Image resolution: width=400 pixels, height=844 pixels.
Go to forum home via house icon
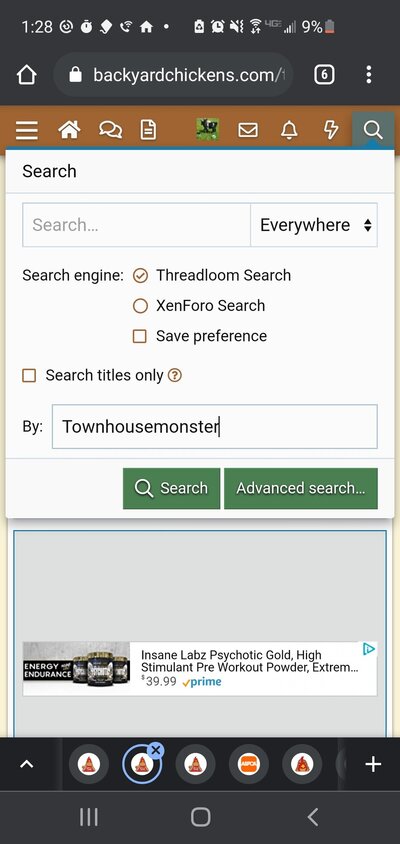69,130
